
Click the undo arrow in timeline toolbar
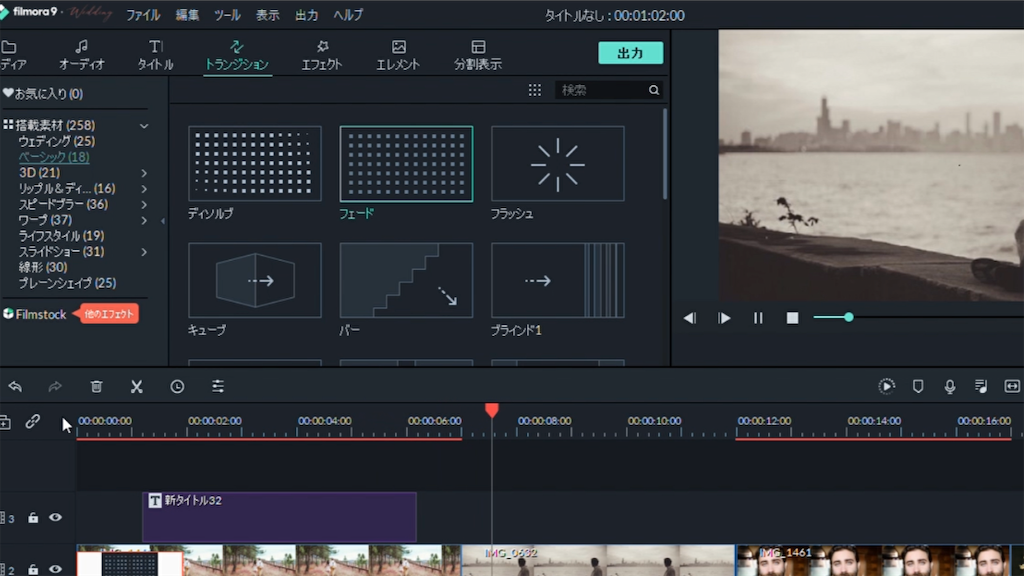(x=15, y=386)
